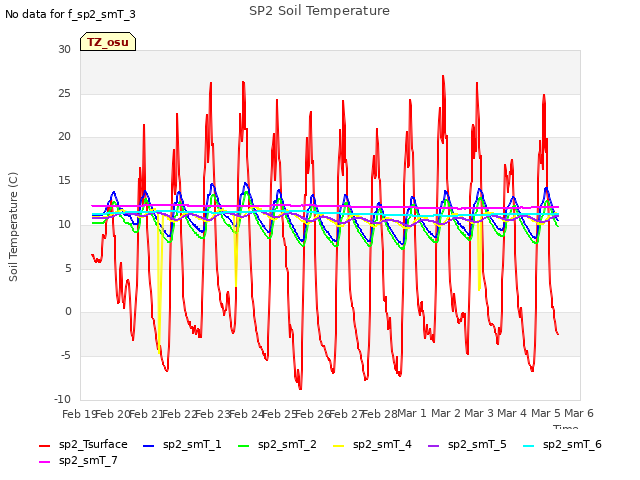Screen dimensions: 640x480
Task: Click the blue sp2_smT_1 legend swatch
Action: 149,446
